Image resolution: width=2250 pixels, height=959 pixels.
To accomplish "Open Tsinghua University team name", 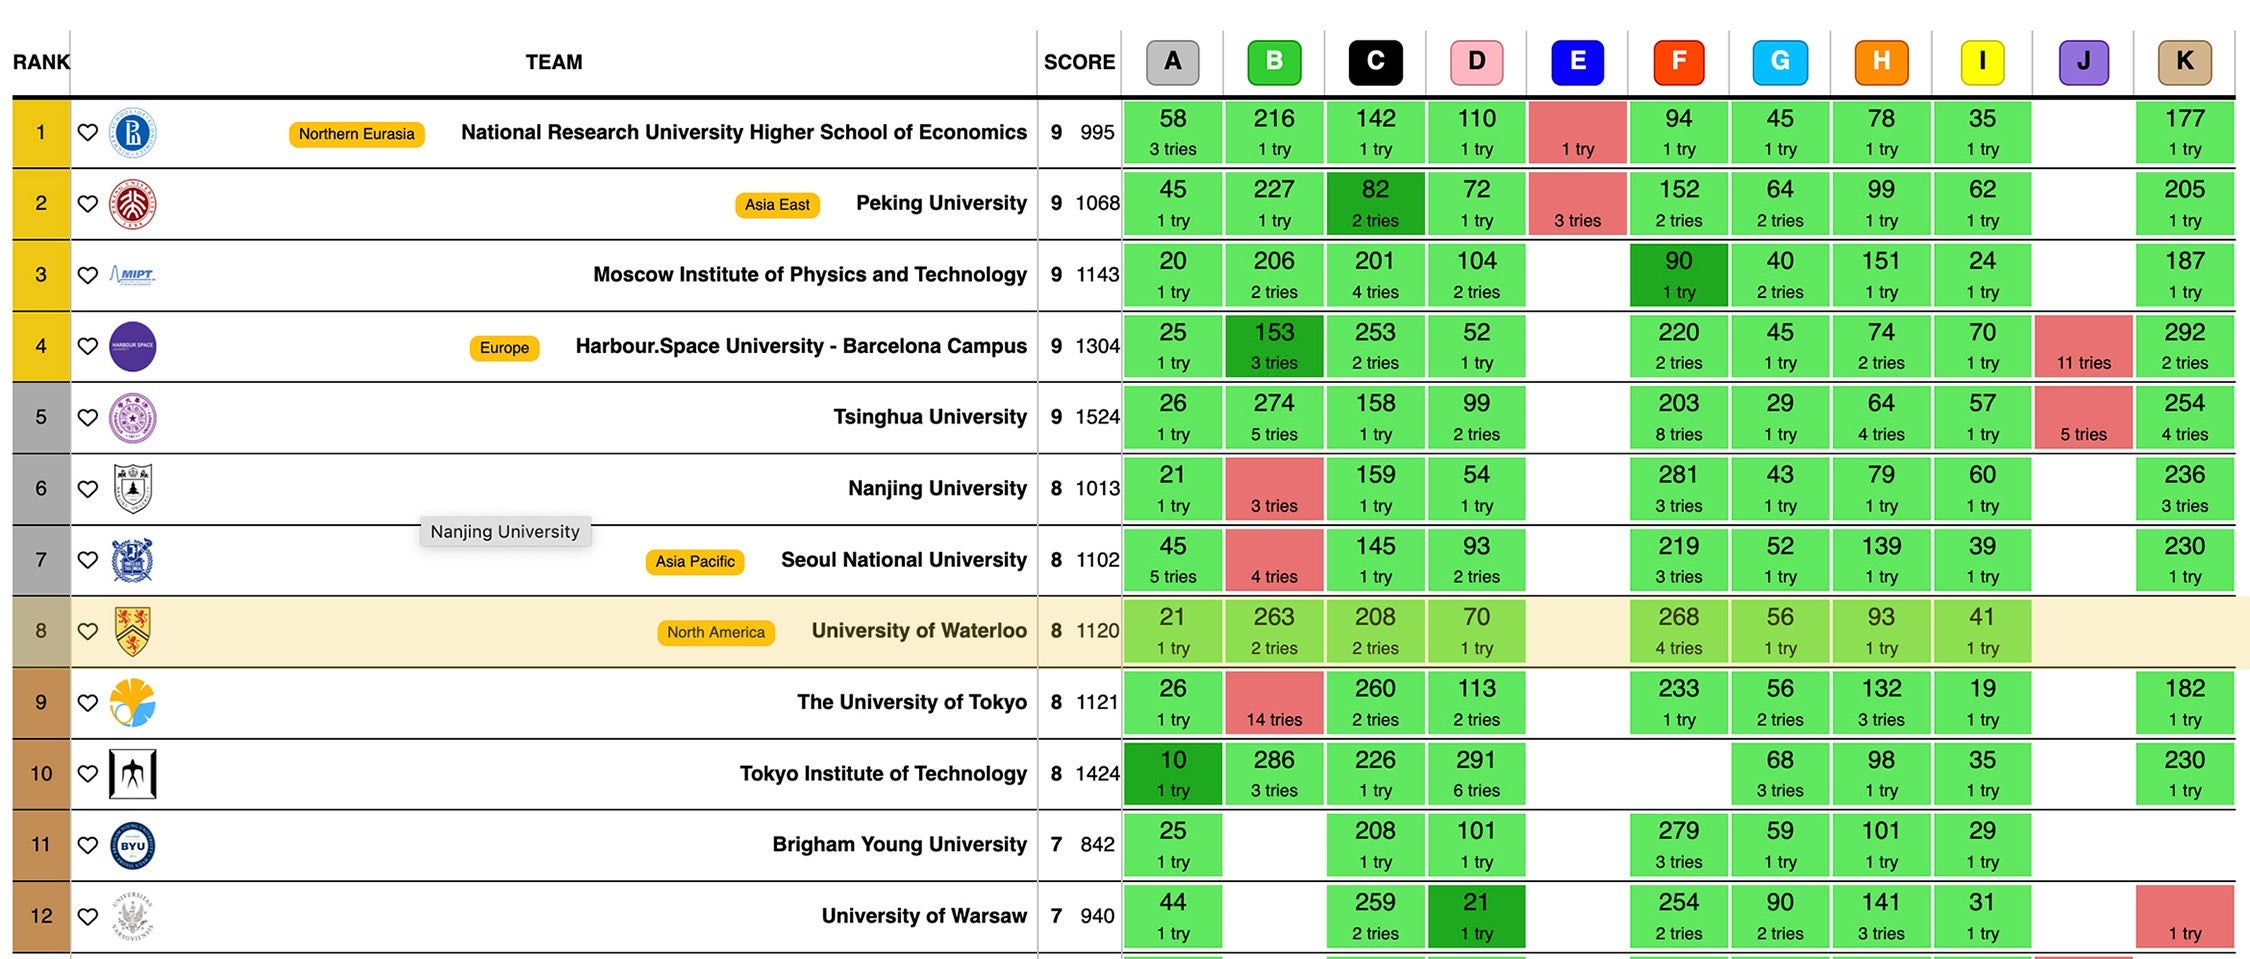I will click(930, 417).
